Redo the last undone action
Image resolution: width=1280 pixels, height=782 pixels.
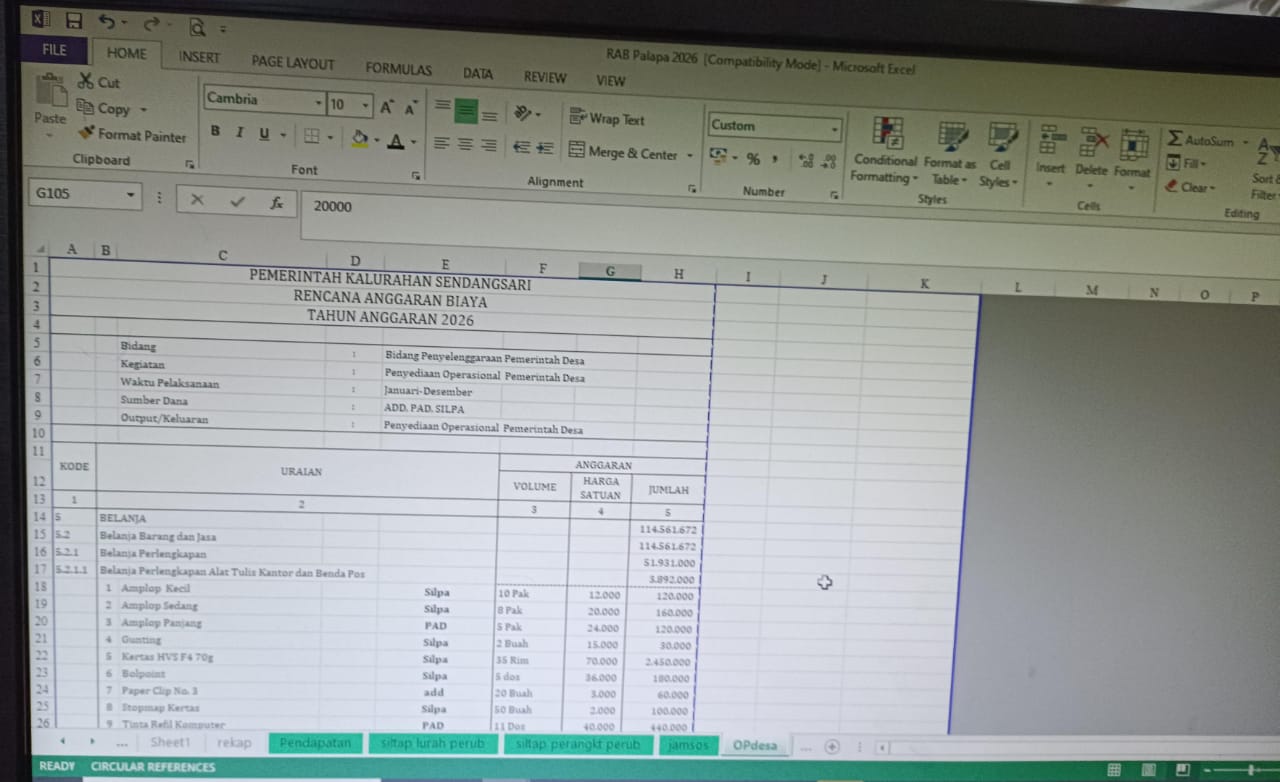click(150, 23)
